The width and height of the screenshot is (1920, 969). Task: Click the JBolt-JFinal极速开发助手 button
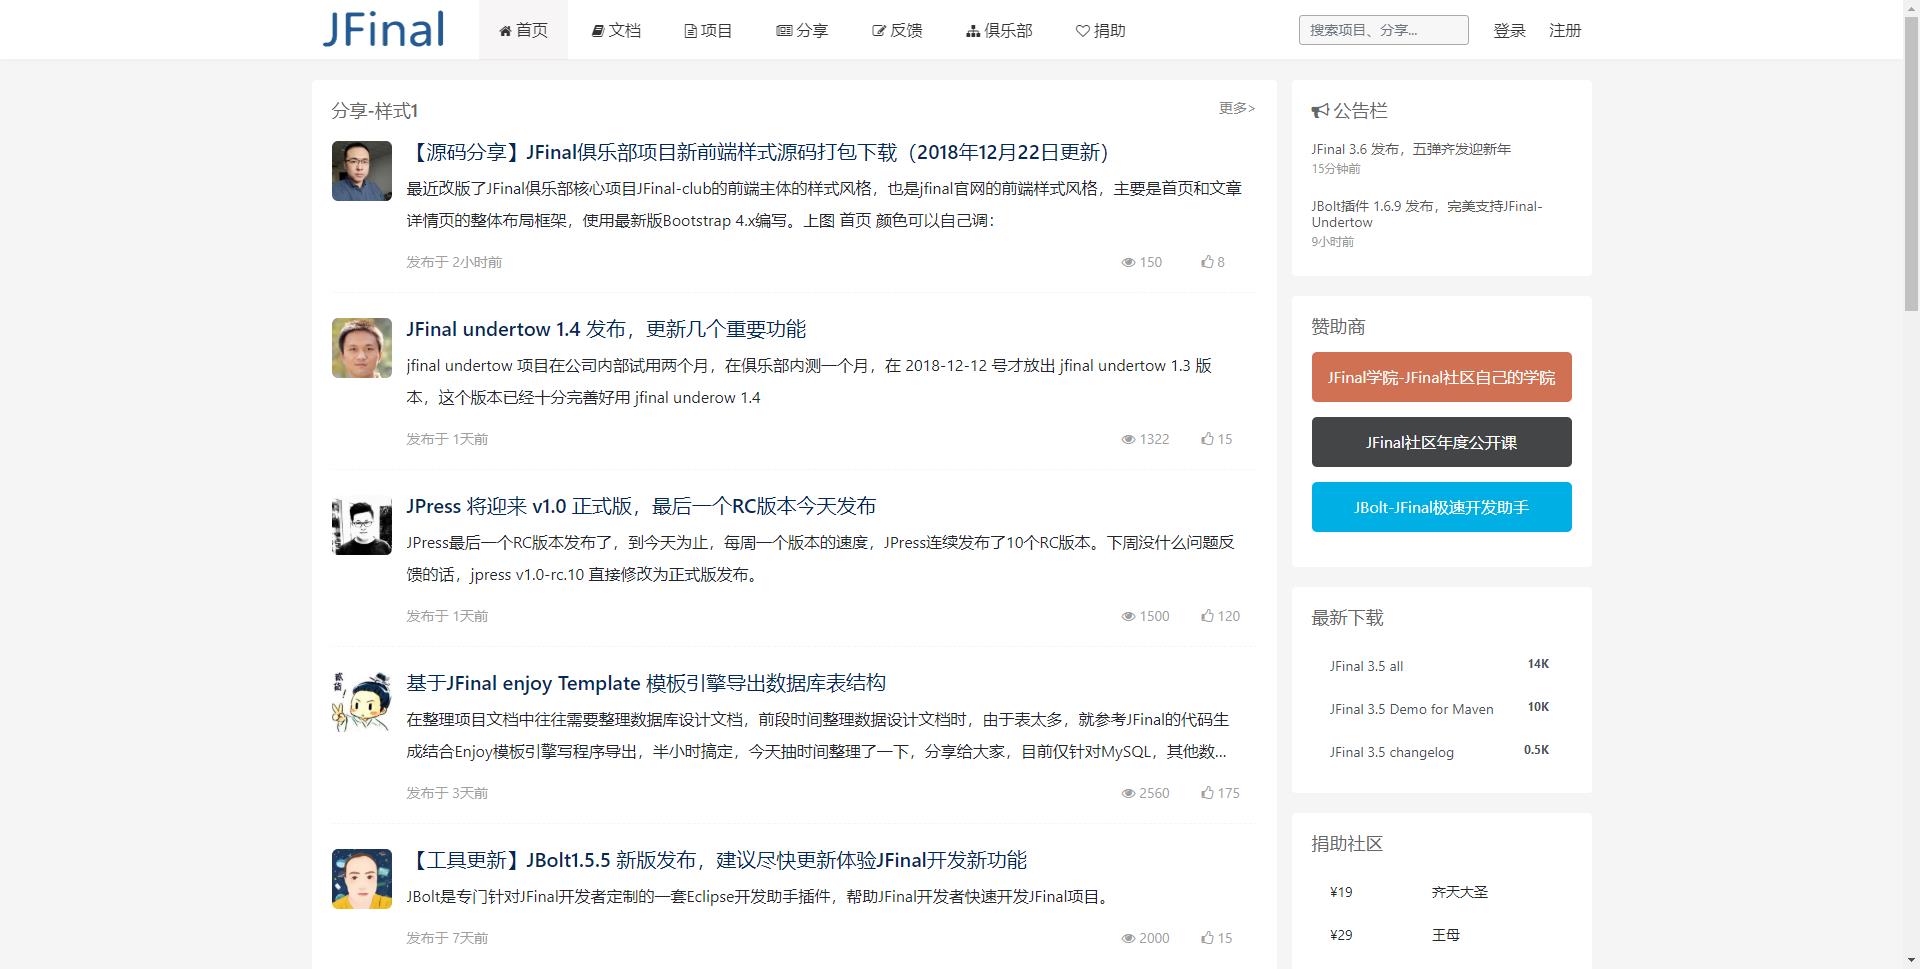[x=1441, y=507]
